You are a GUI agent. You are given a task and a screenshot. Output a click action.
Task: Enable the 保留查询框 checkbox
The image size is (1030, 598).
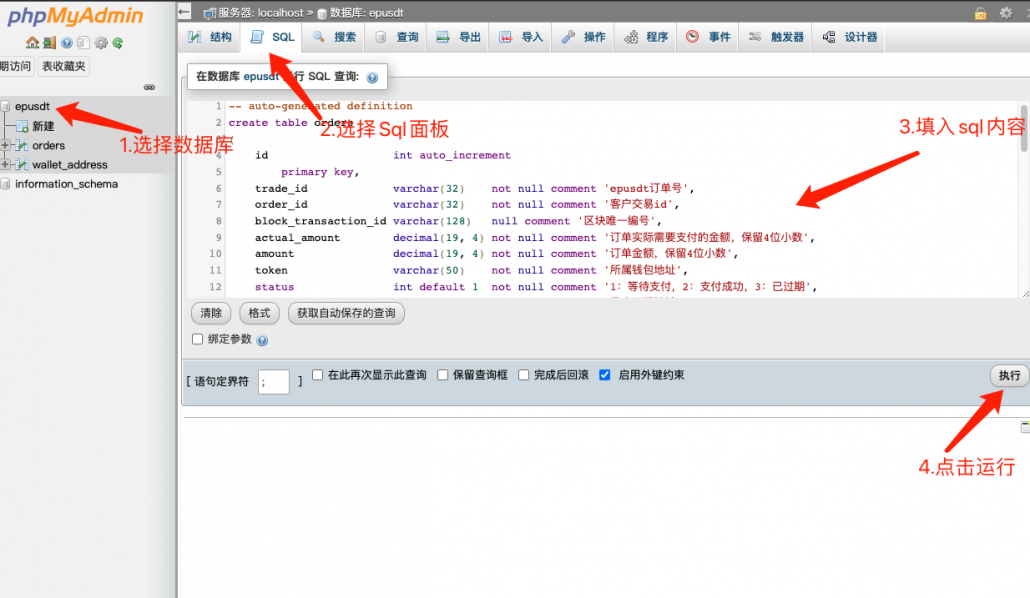click(442, 375)
